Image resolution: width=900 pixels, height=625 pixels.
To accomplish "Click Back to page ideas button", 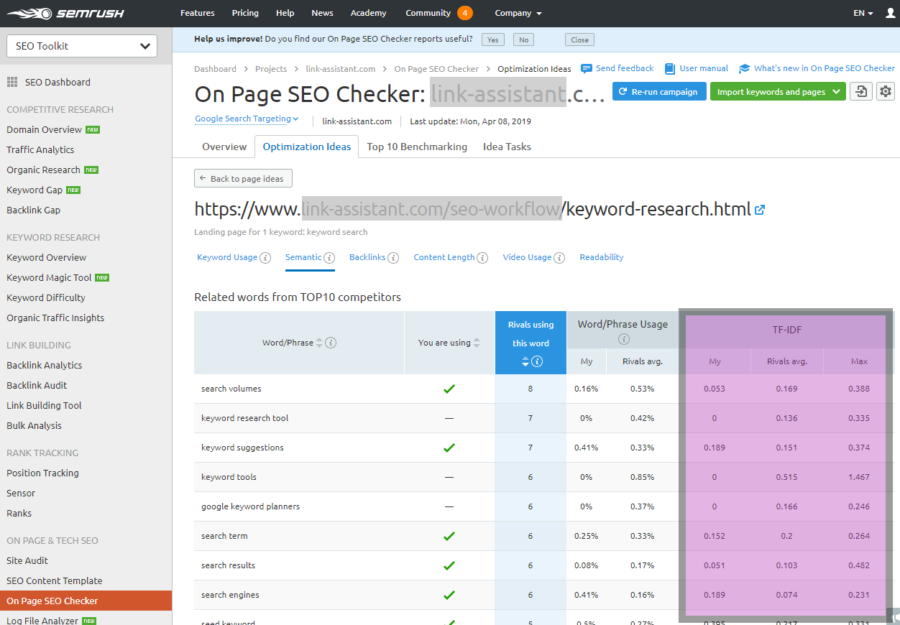I will [243, 178].
